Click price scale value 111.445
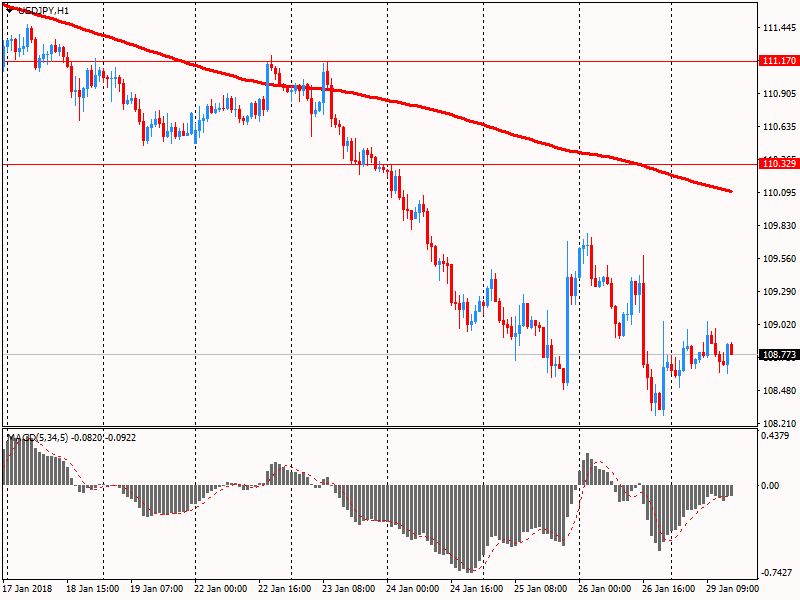The image size is (800, 600). [779, 28]
